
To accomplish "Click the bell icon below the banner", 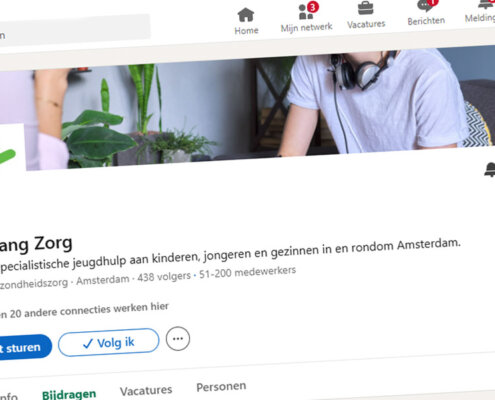I will click(490, 170).
